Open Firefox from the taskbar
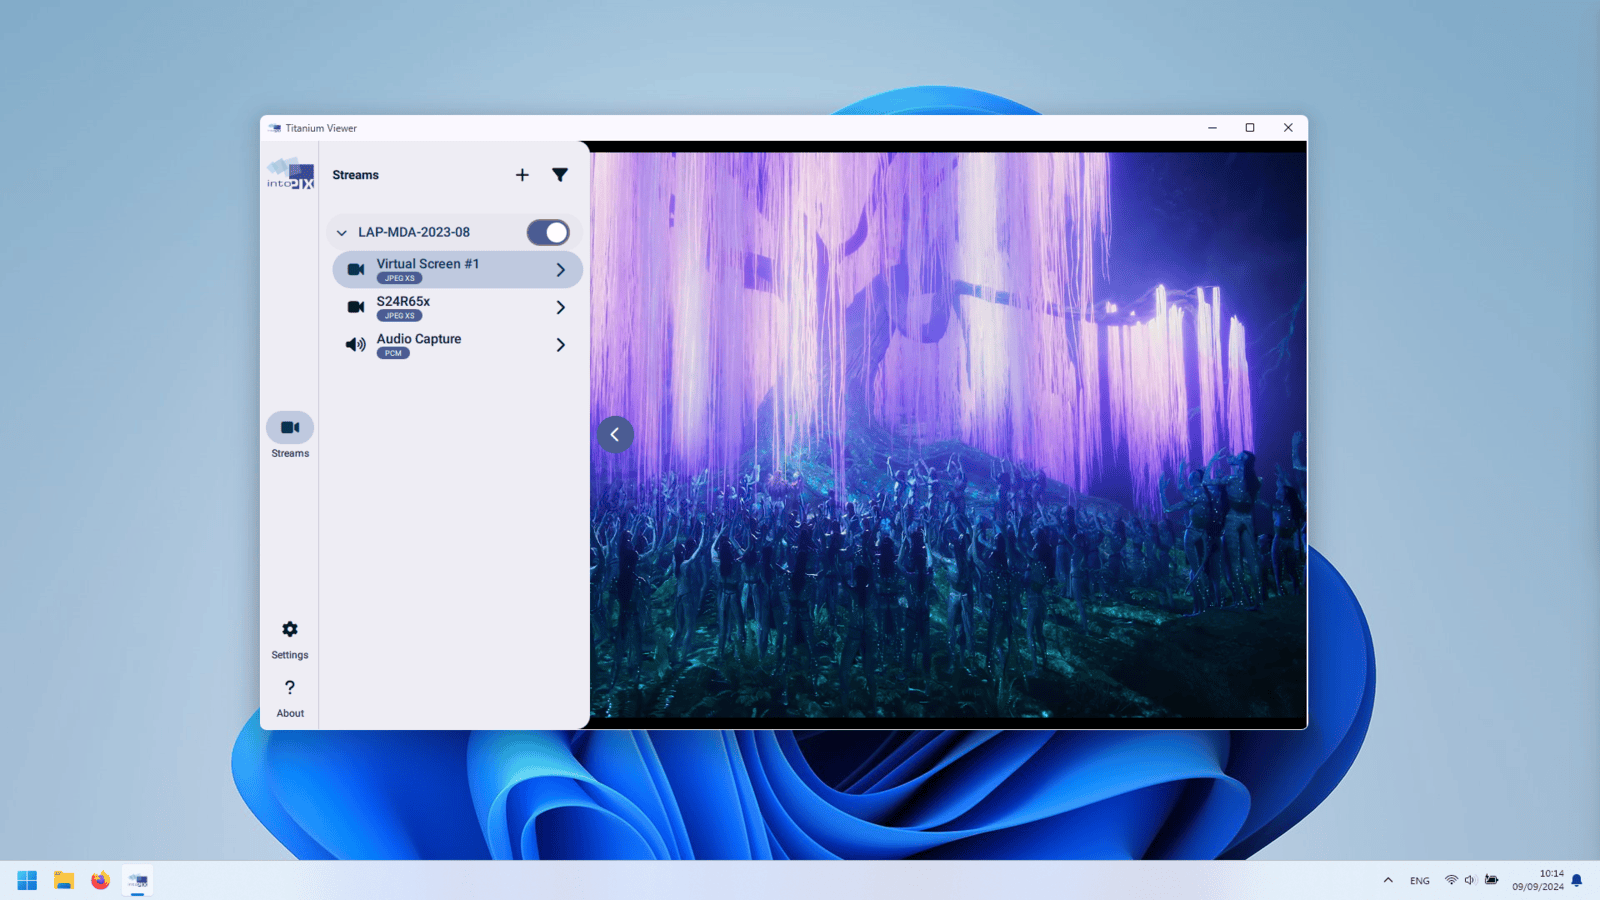Screen dimensions: 1600x900 [x=100, y=880]
